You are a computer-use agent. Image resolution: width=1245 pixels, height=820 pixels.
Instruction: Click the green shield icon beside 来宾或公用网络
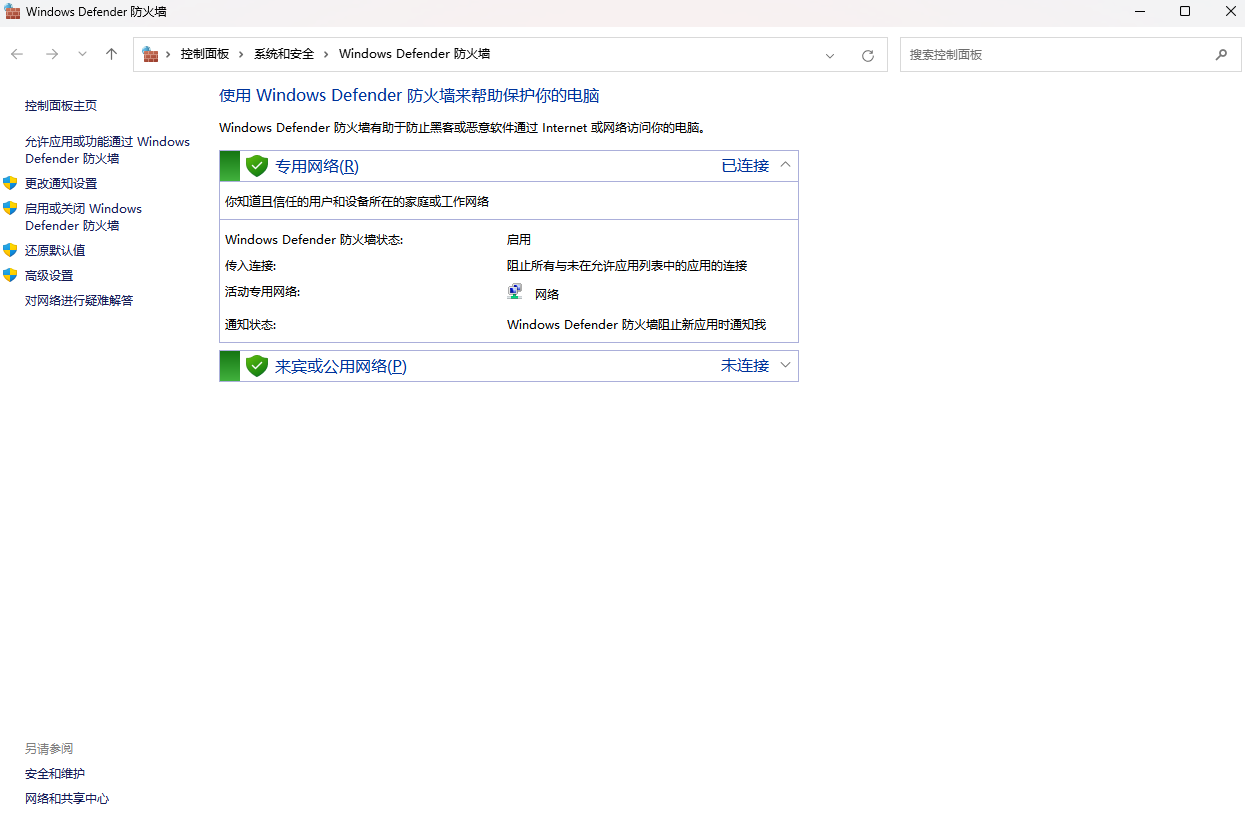(257, 366)
